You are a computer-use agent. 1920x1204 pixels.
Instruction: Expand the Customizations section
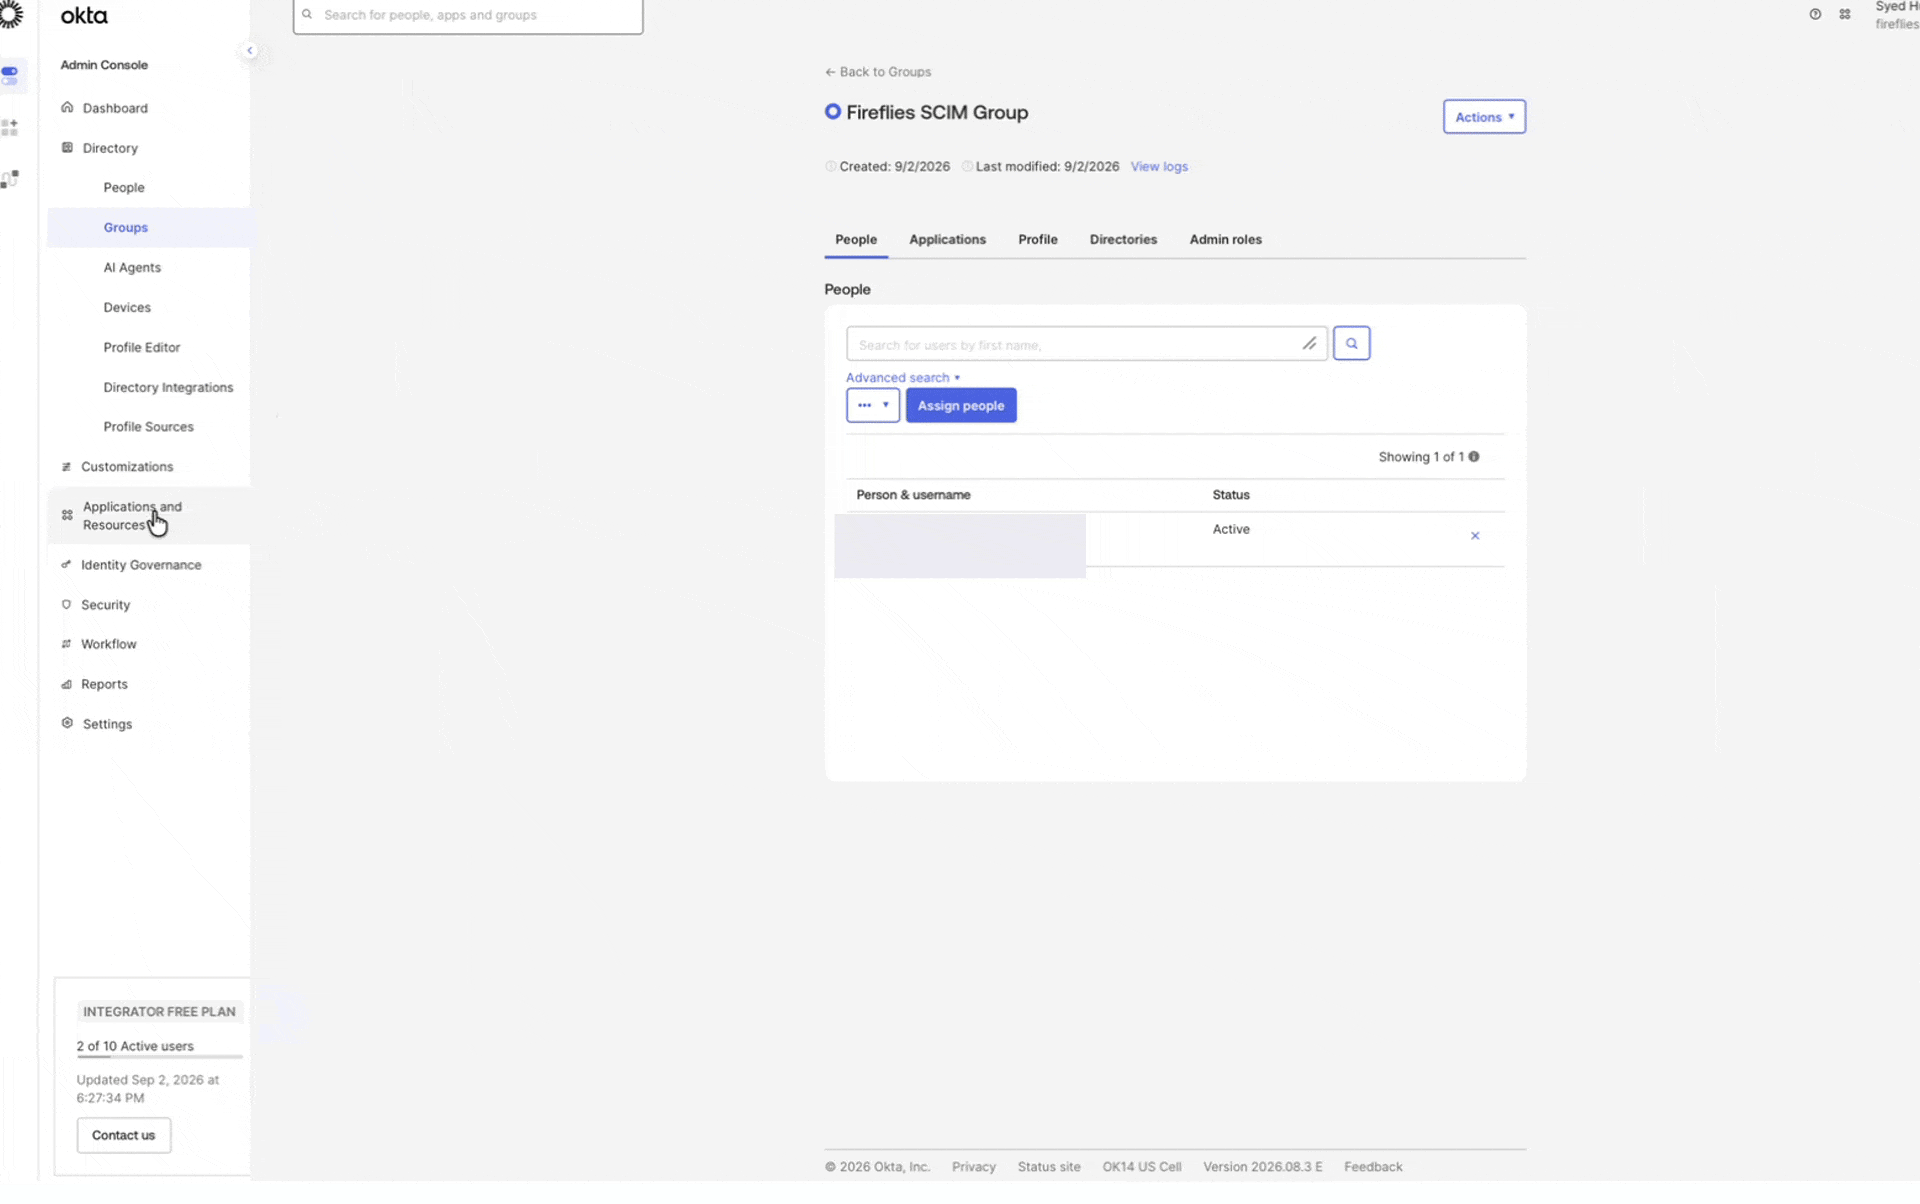tap(127, 467)
